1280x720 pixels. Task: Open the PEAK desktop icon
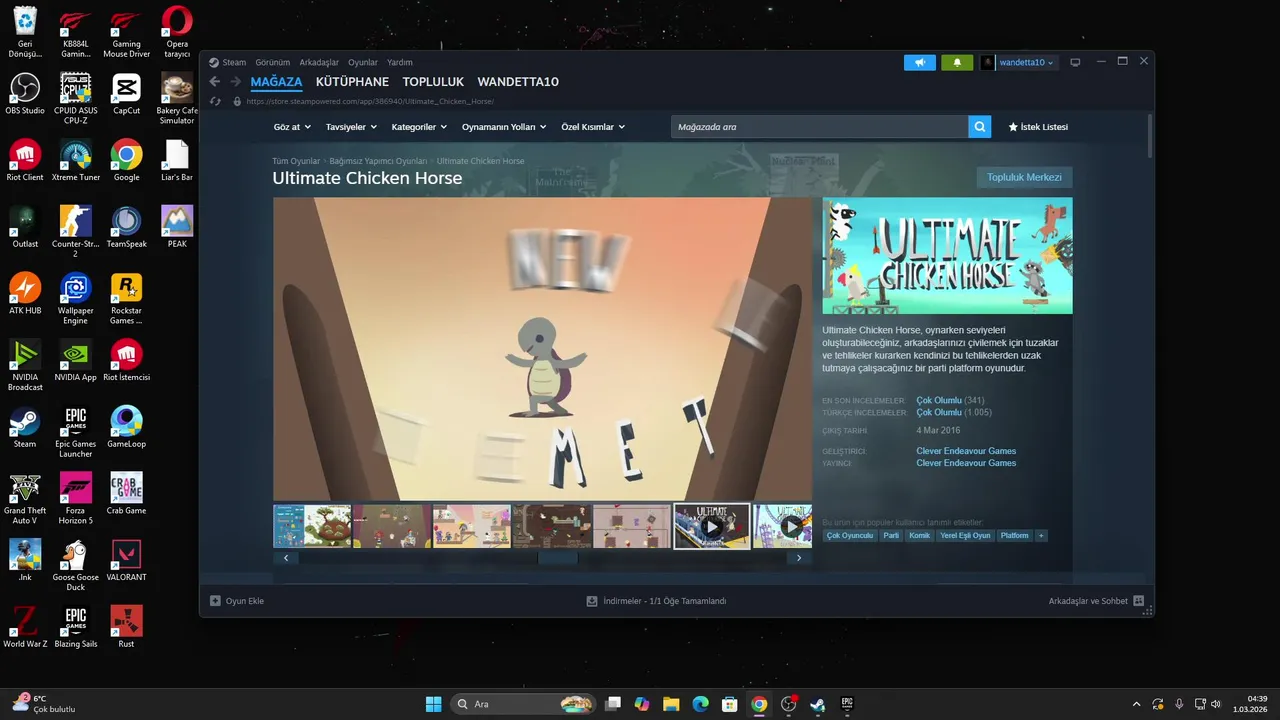coord(177,227)
